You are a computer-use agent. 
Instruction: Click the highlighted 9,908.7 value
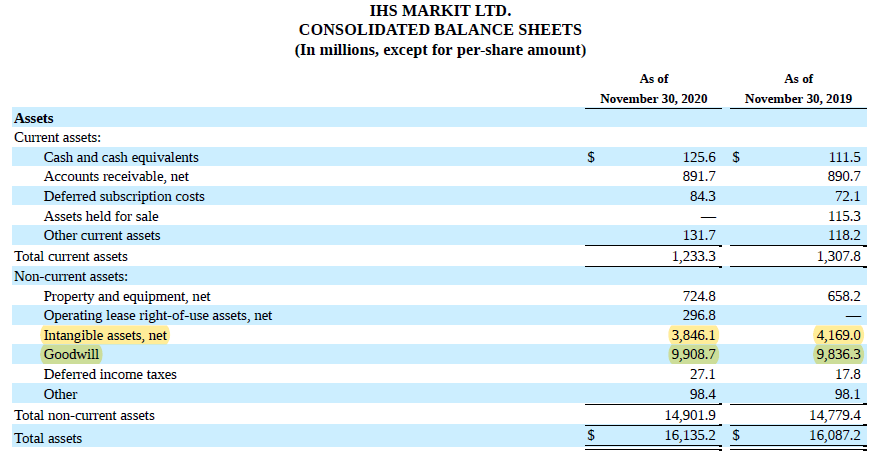[x=694, y=355]
